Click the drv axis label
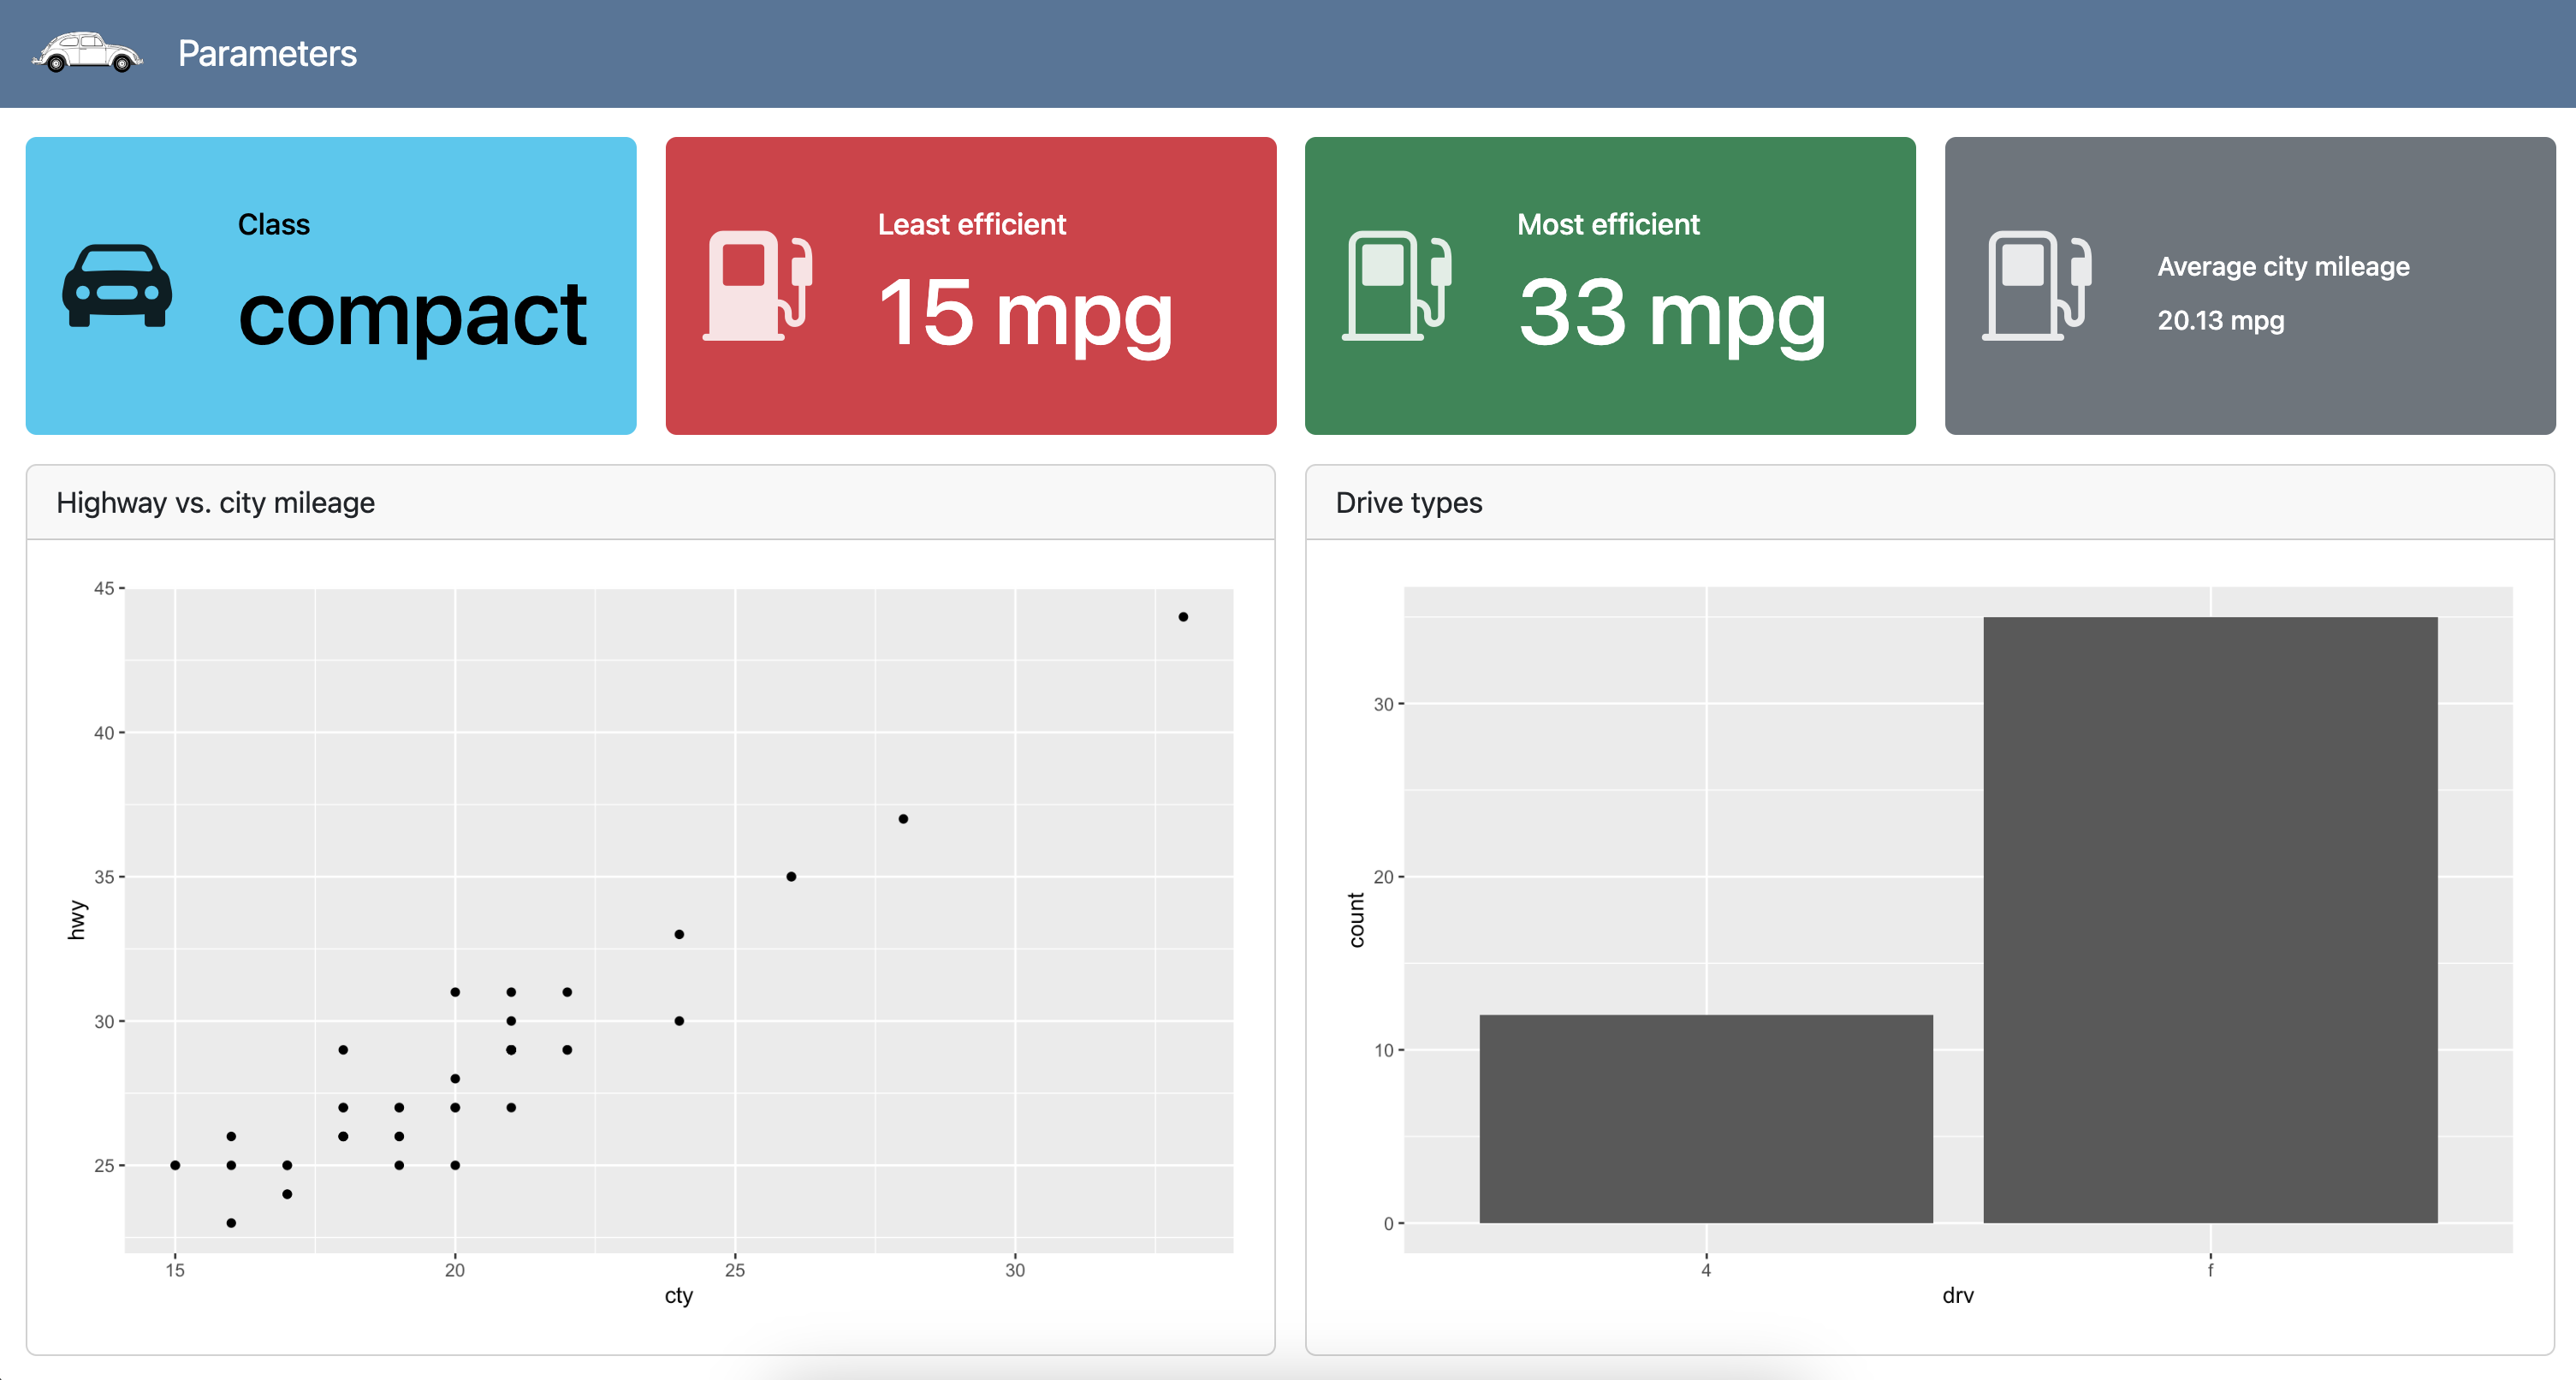This screenshot has width=2576, height=1380. coord(1957,1296)
